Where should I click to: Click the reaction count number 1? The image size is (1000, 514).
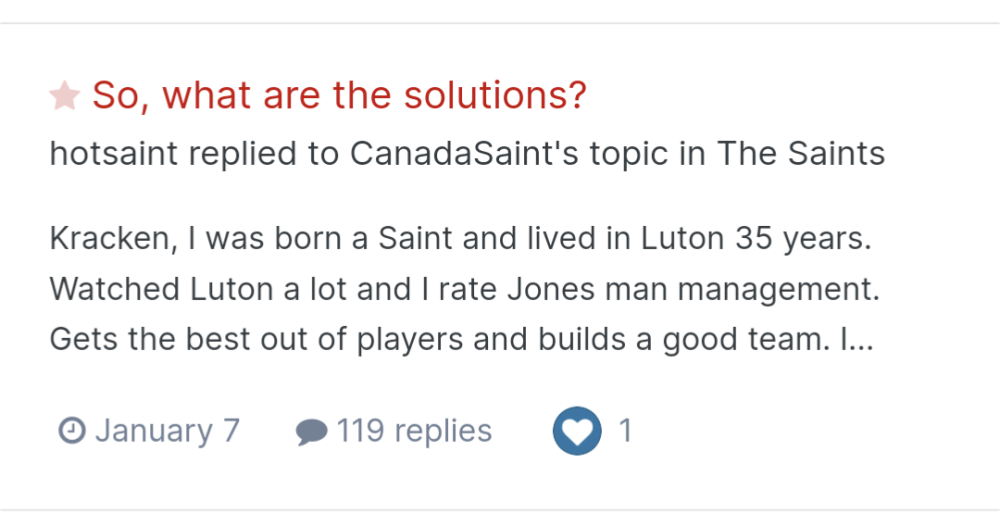pyautogui.click(x=625, y=431)
